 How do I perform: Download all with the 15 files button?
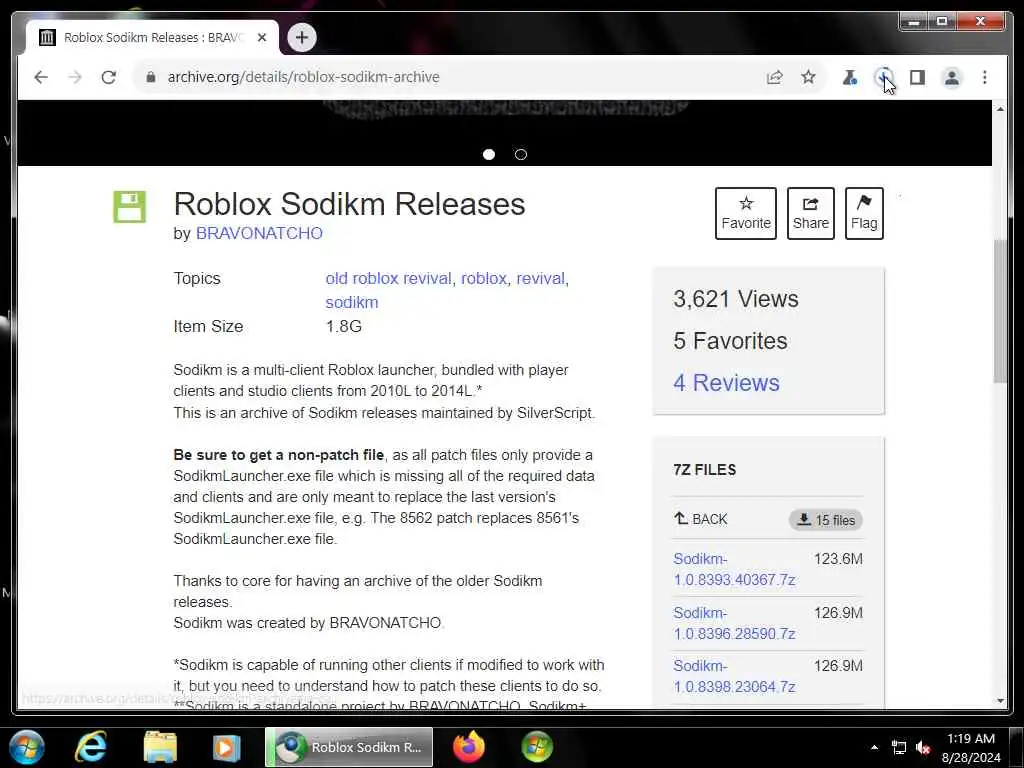pos(826,520)
